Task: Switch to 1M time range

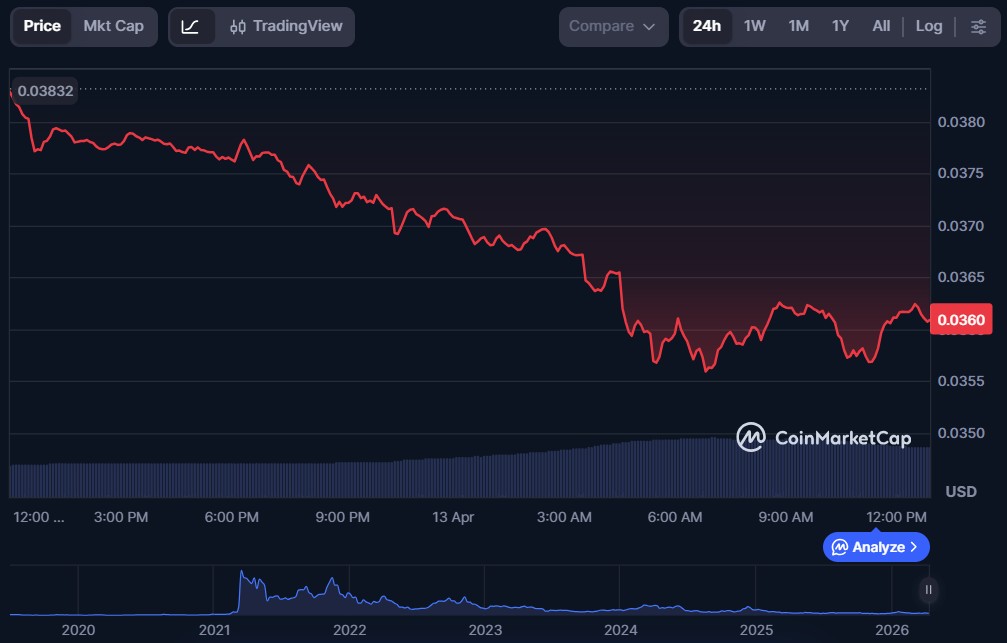Action: (798, 26)
